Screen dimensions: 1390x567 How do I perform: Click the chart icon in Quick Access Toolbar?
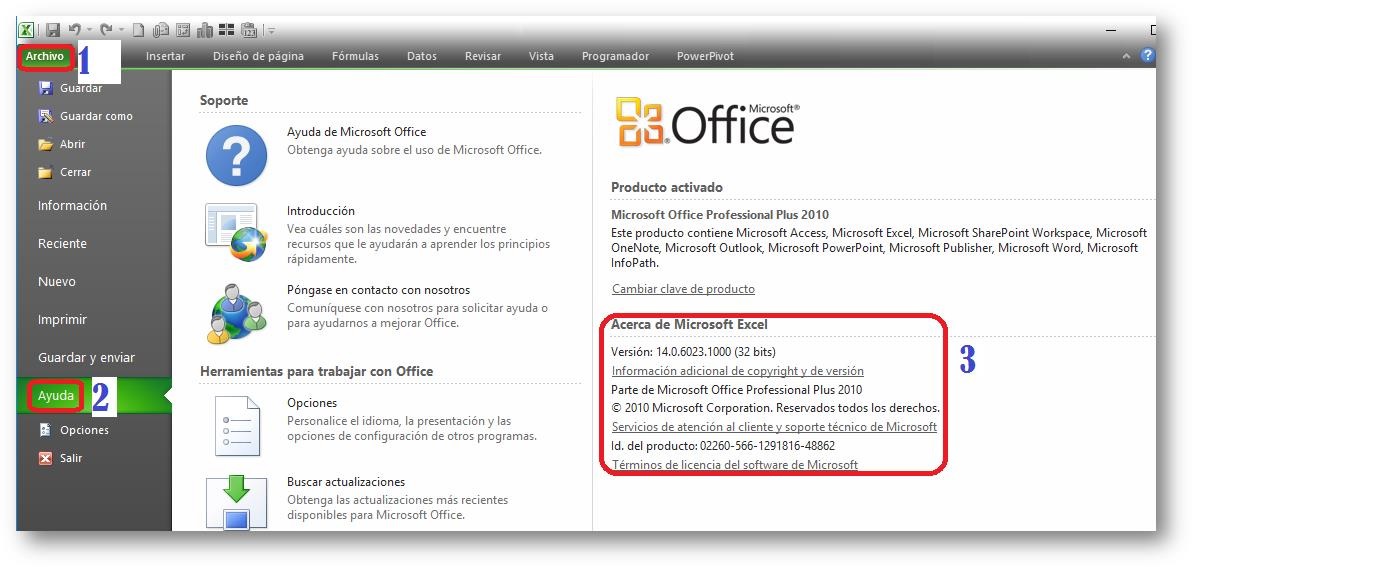(205, 31)
